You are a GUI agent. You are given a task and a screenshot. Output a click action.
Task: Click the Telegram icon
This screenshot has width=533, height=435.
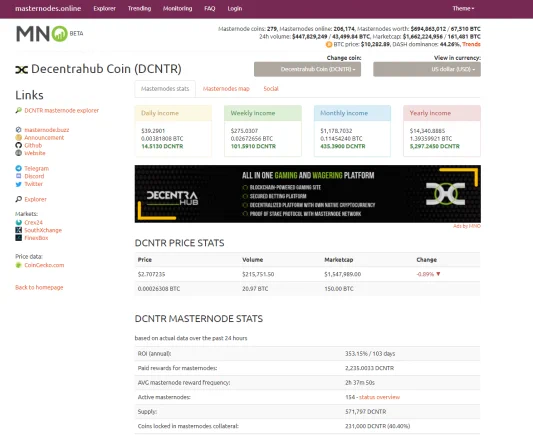click(18, 168)
